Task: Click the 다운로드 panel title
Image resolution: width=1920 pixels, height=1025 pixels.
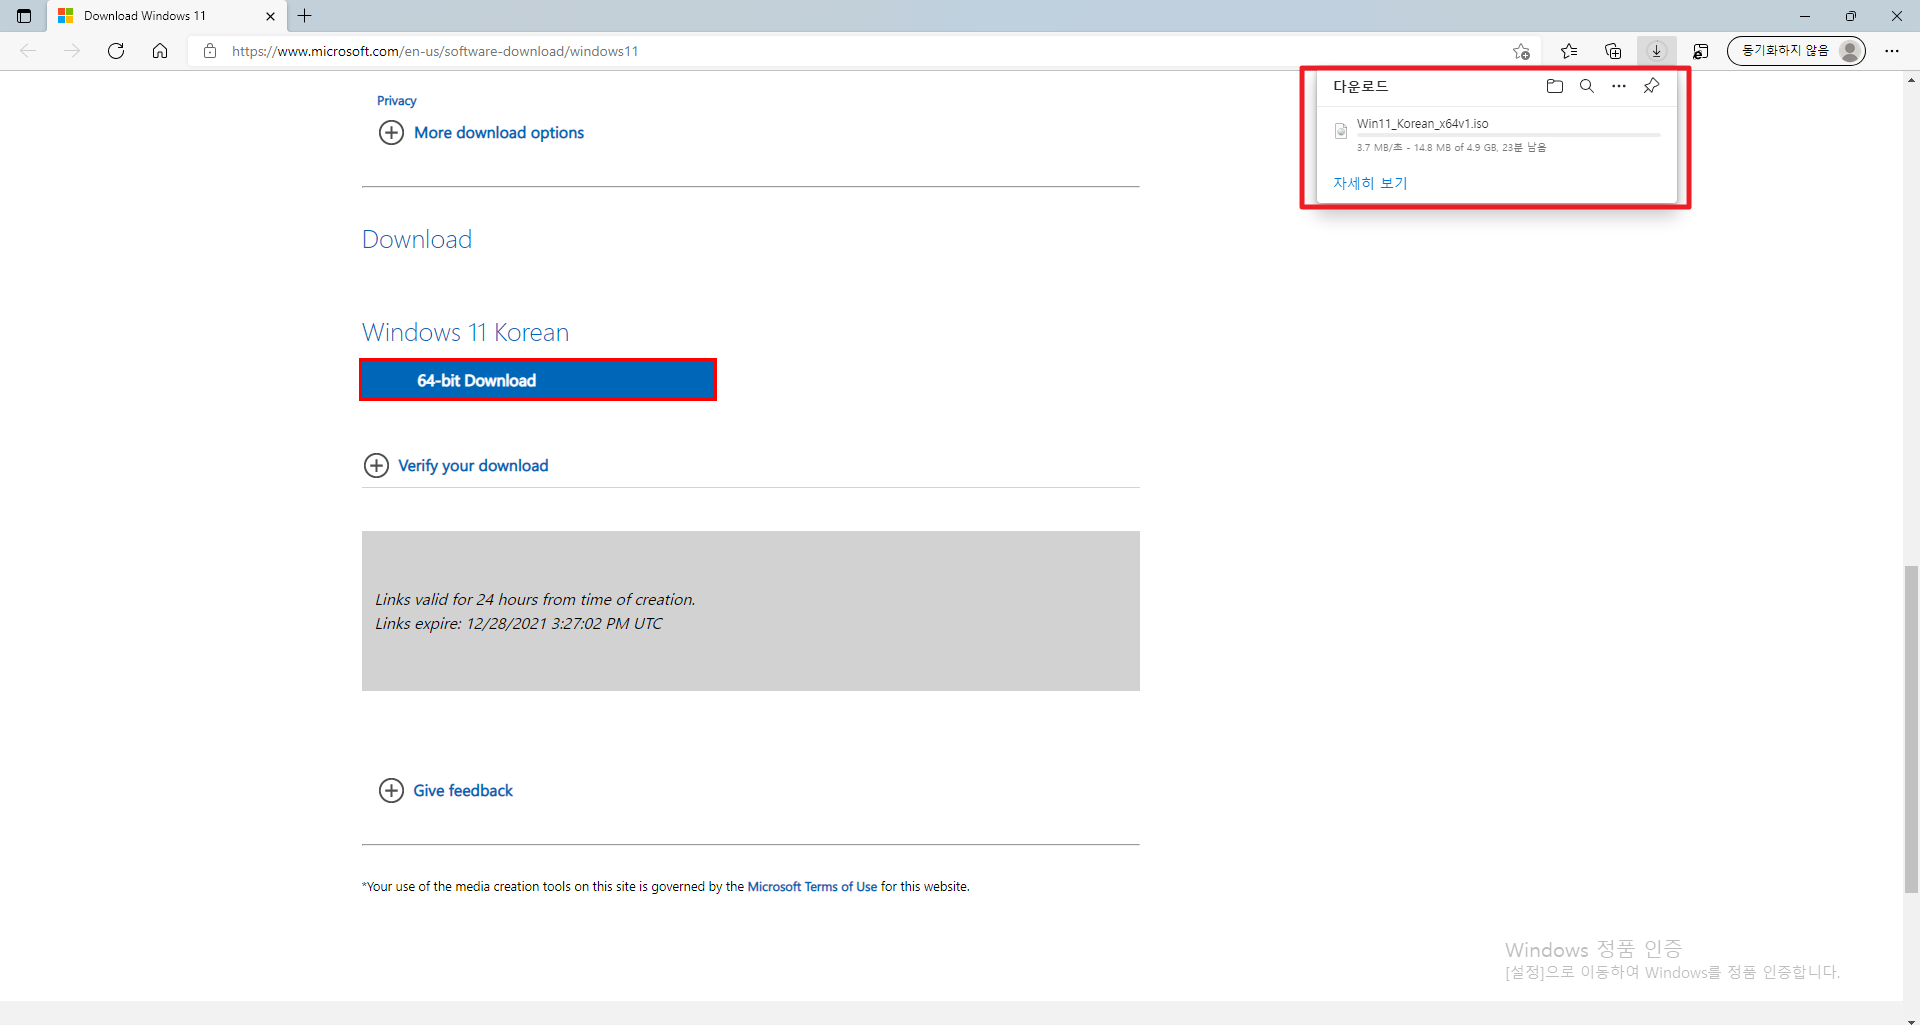Action: point(1360,86)
